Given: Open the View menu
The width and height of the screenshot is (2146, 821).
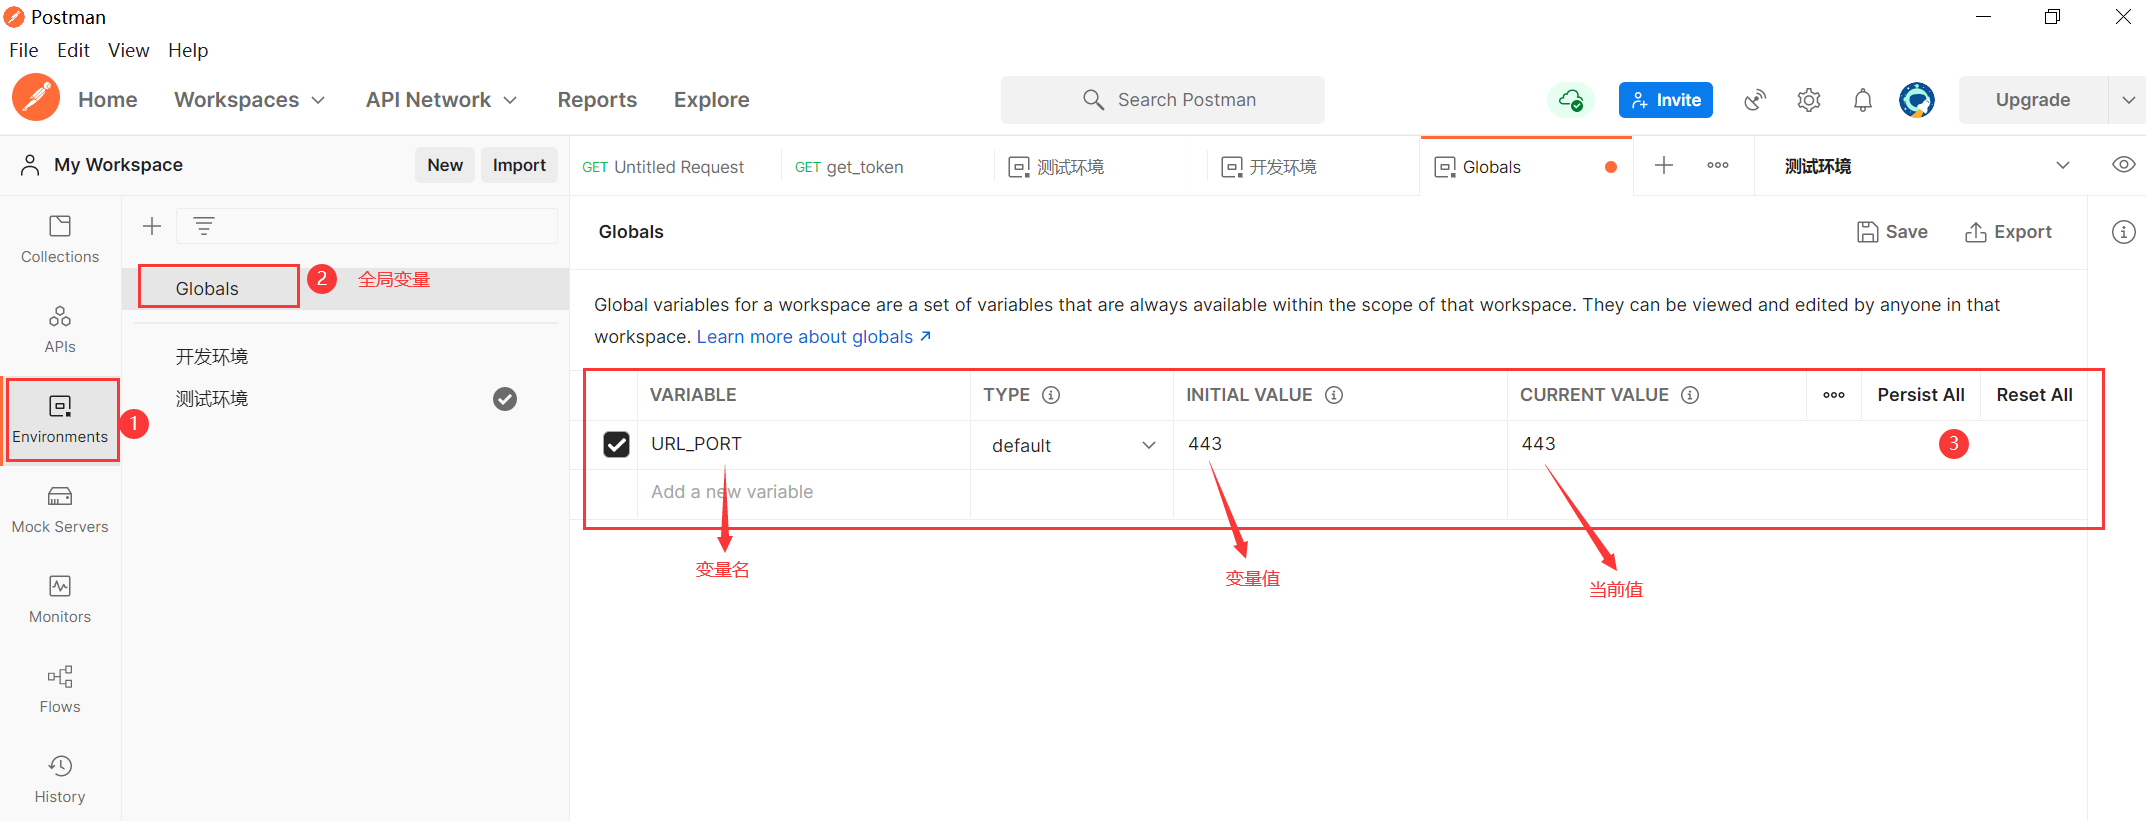Looking at the screenshot, I should pos(128,50).
